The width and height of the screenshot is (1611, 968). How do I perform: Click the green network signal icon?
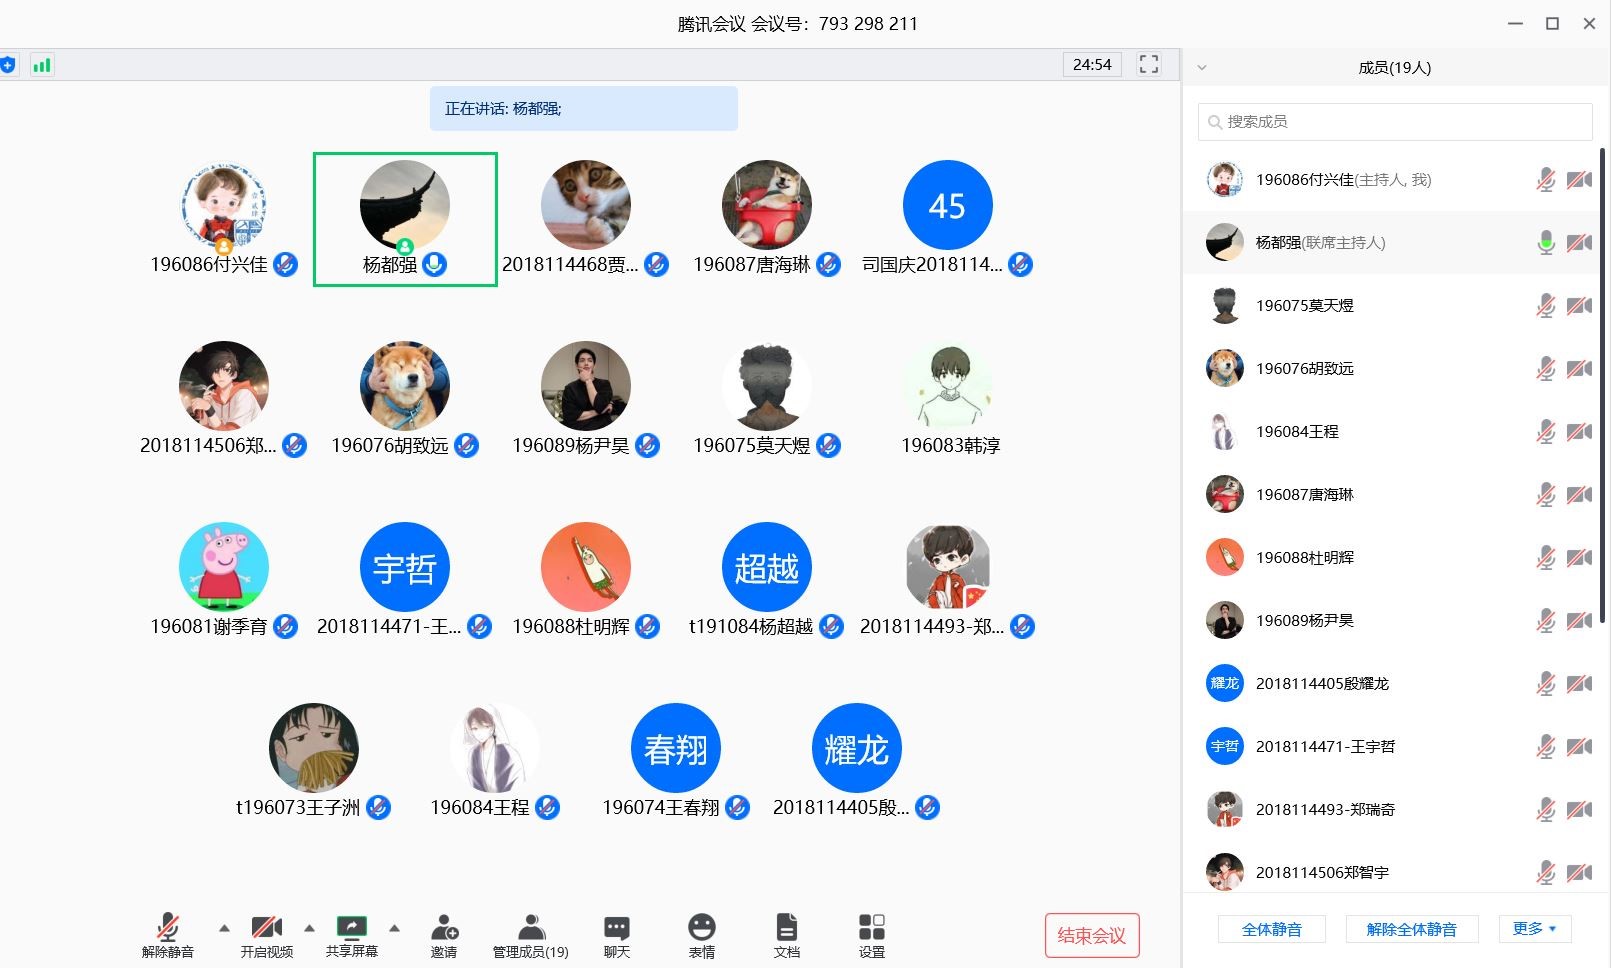(x=41, y=65)
